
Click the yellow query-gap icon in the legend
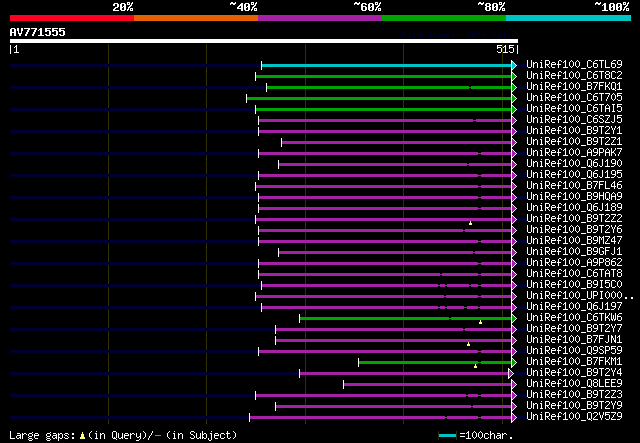[x=82, y=436]
